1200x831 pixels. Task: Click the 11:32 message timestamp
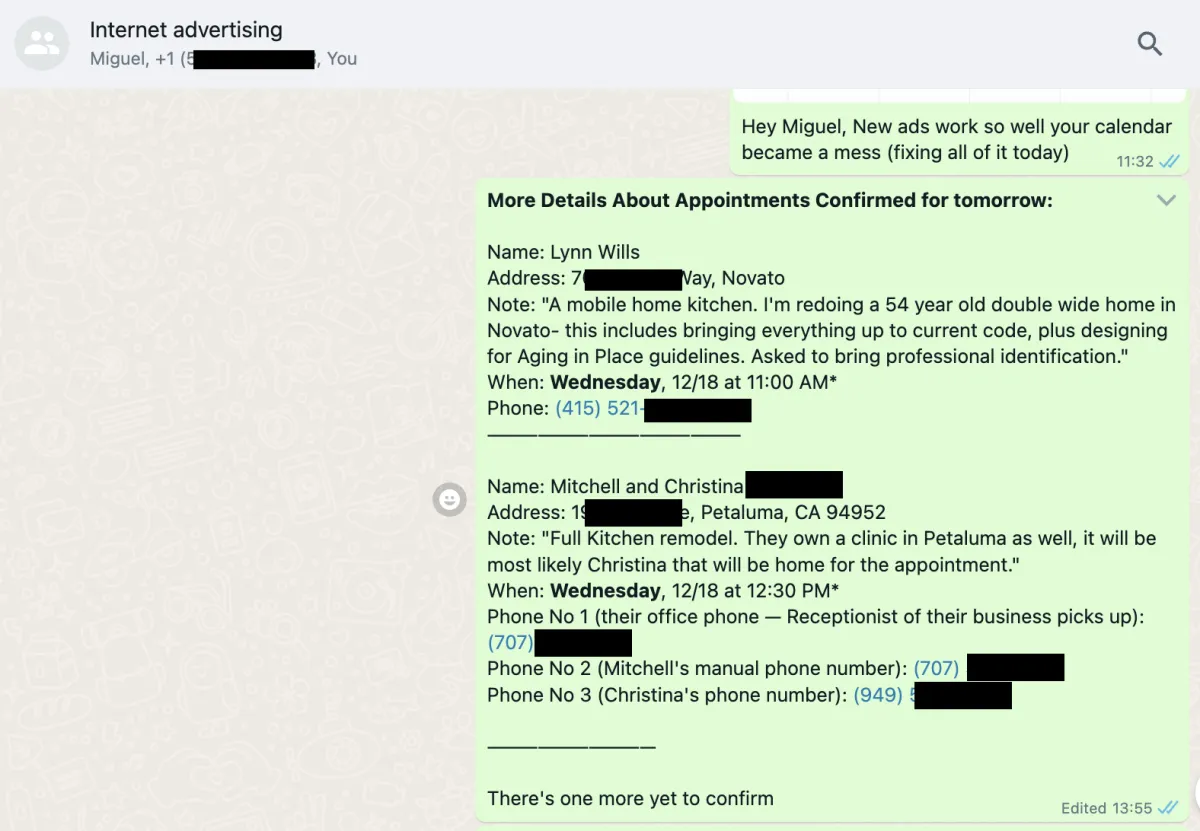[1134, 161]
